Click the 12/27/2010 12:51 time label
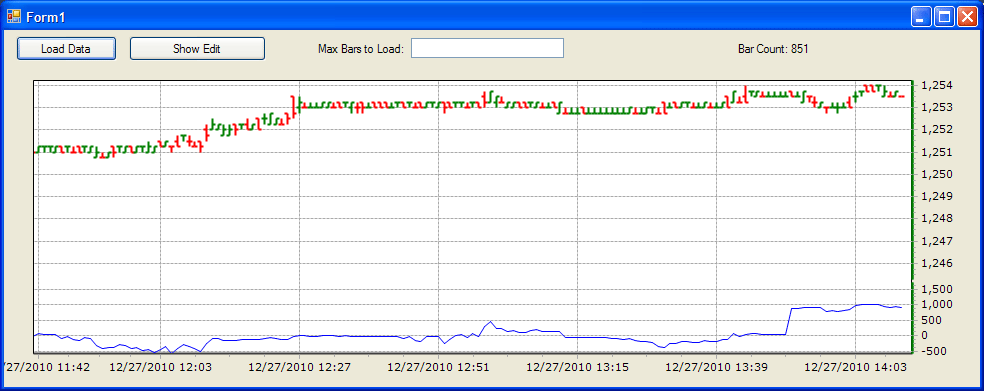The height and width of the screenshot is (391, 984). point(438,368)
